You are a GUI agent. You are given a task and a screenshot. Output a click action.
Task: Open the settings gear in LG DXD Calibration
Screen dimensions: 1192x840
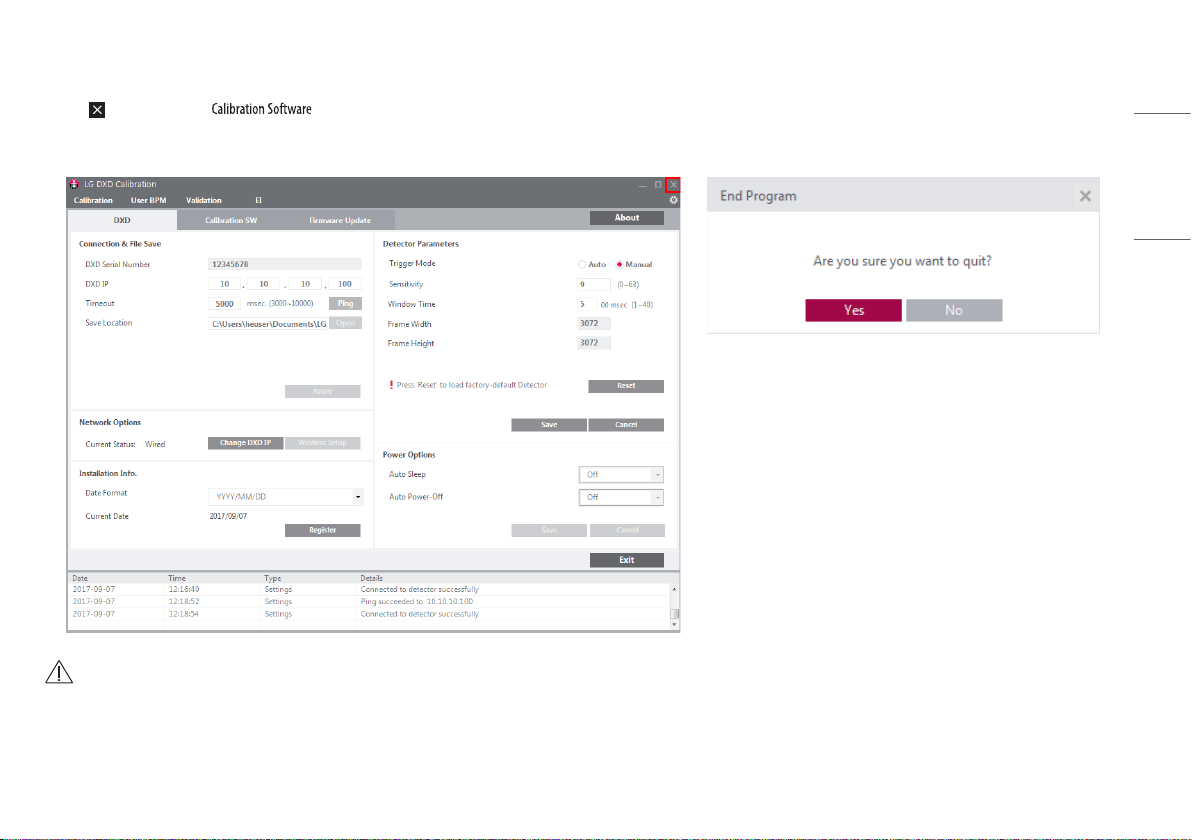tap(674, 201)
